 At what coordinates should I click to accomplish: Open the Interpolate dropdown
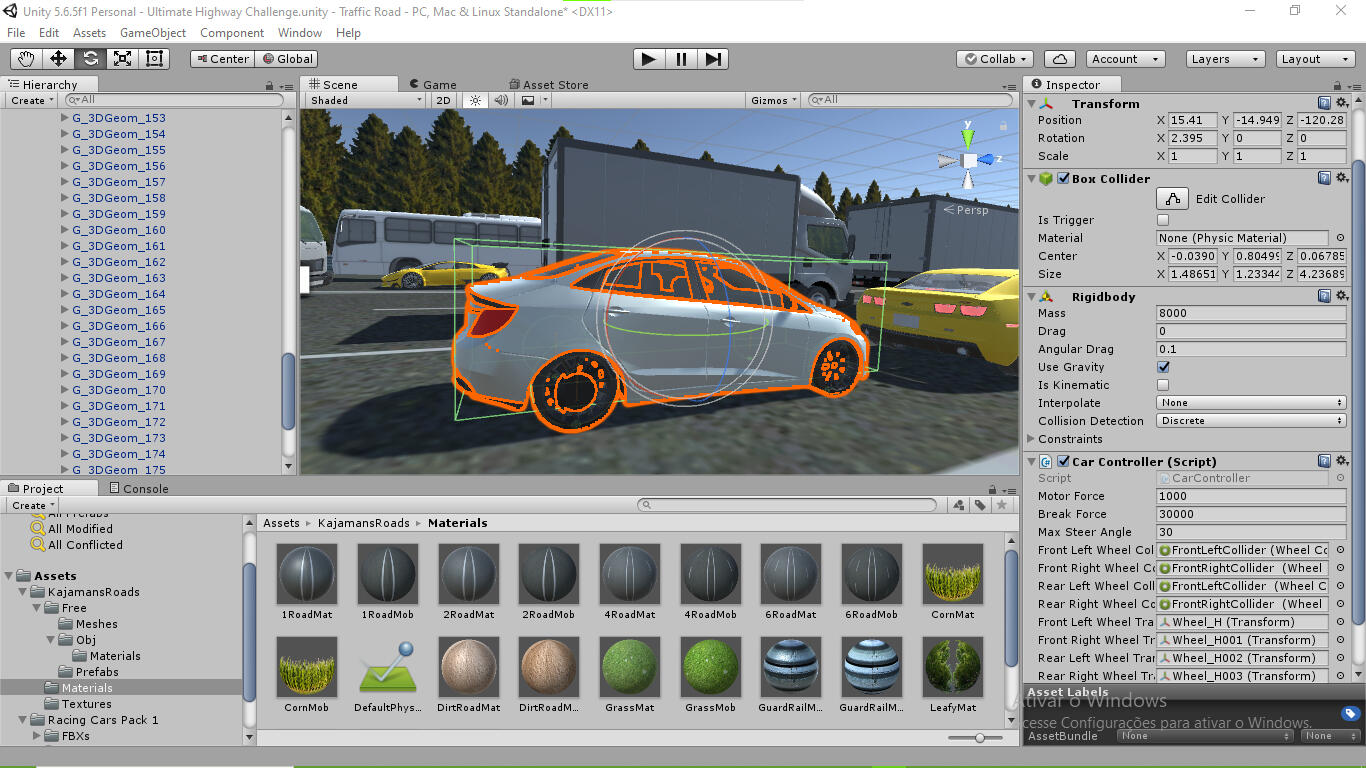pyautogui.click(x=1249, y=402)
